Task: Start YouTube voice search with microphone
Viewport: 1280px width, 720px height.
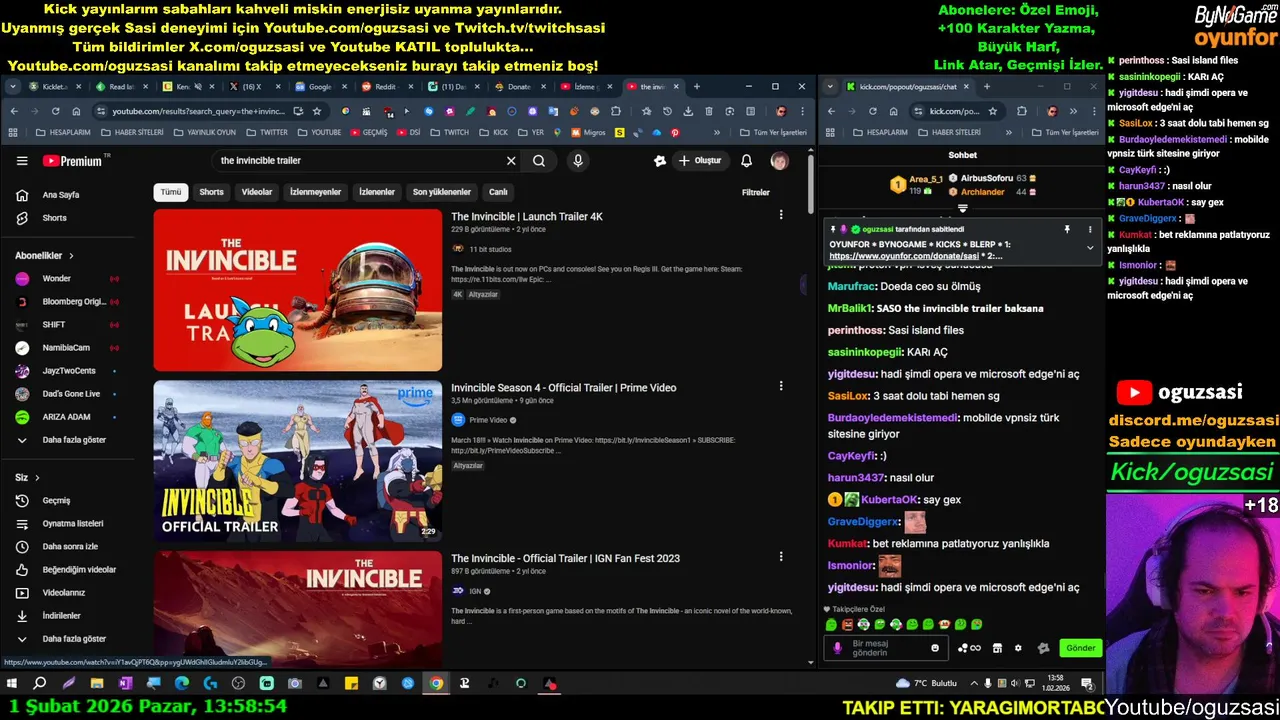Action: pos(577,161)
